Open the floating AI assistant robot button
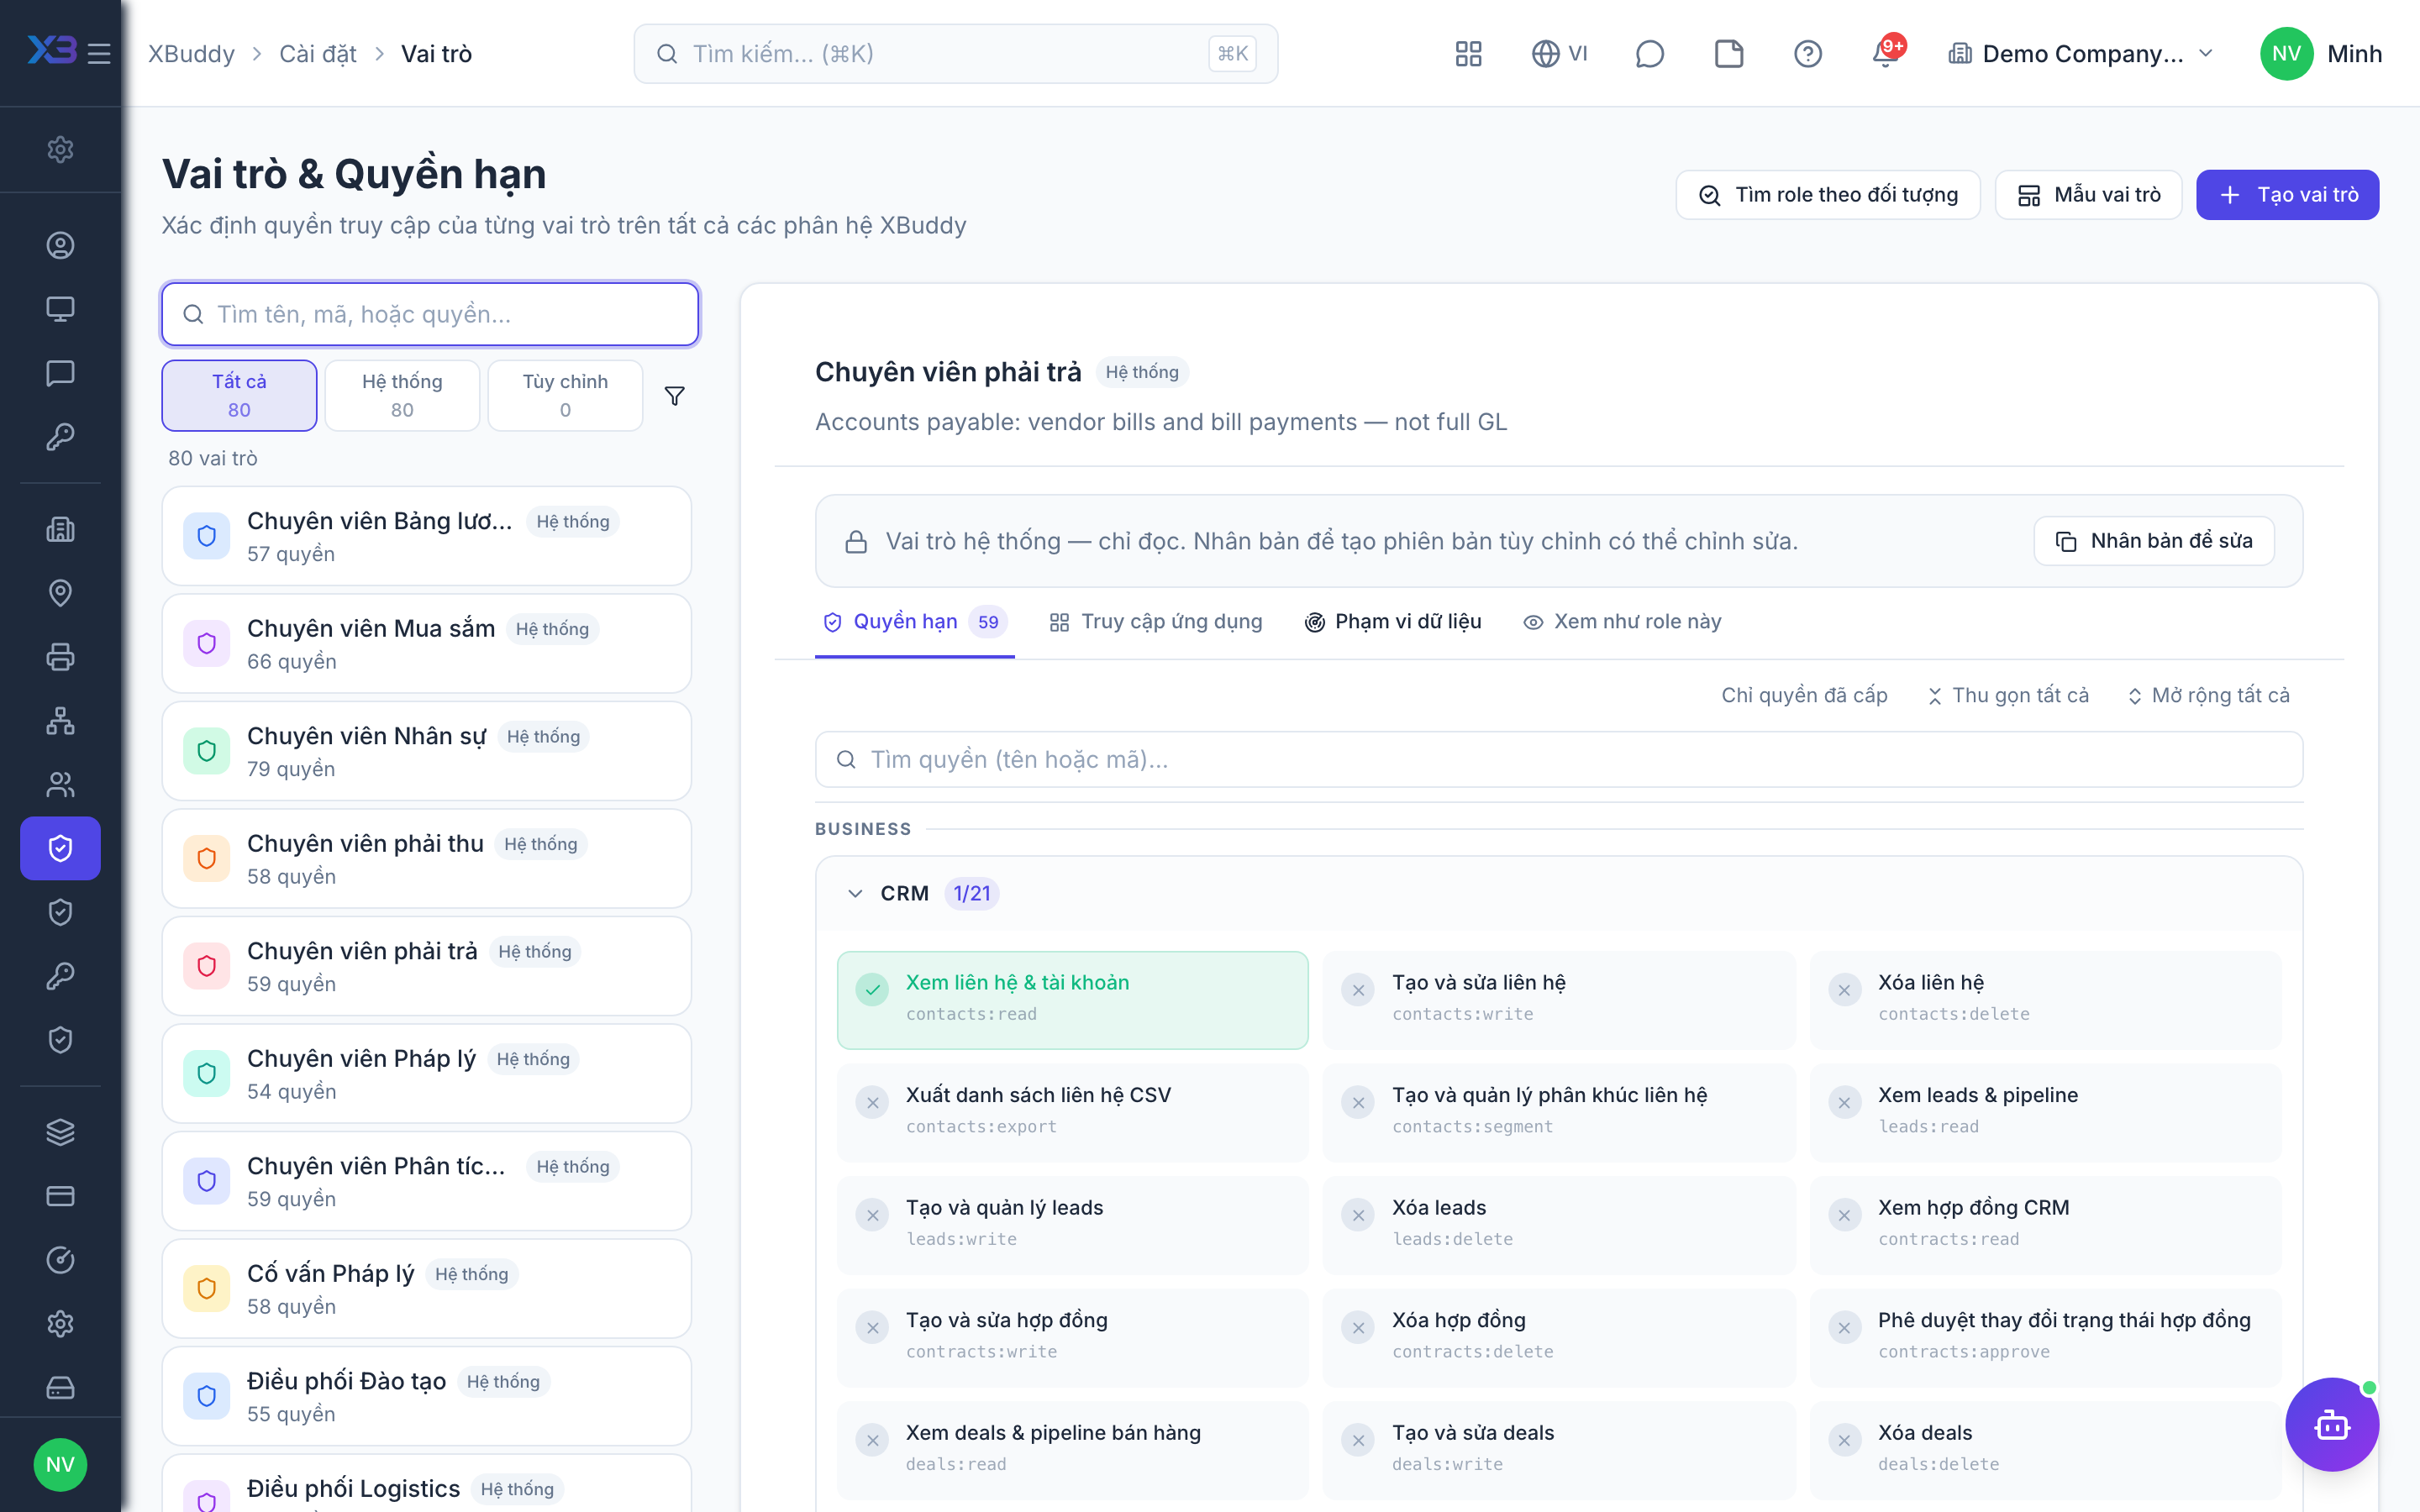The image size is (2420, 1512). (x=2331, y=1424)
